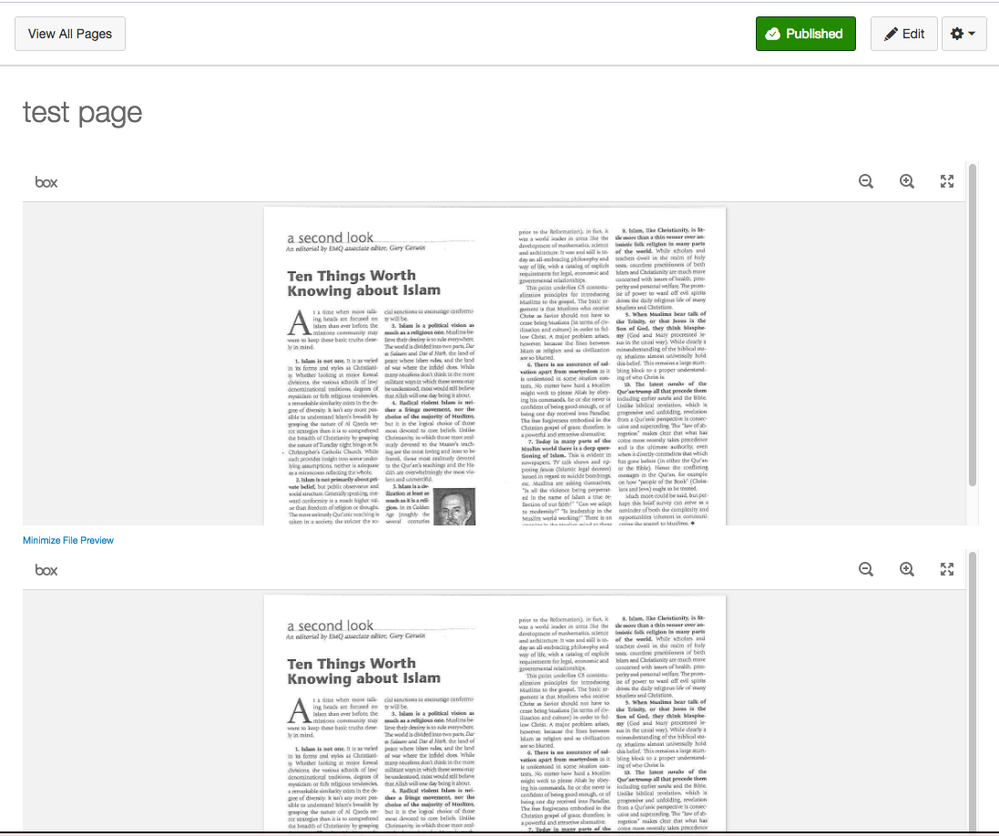Open the page Edit button

(x=904, y=34)
